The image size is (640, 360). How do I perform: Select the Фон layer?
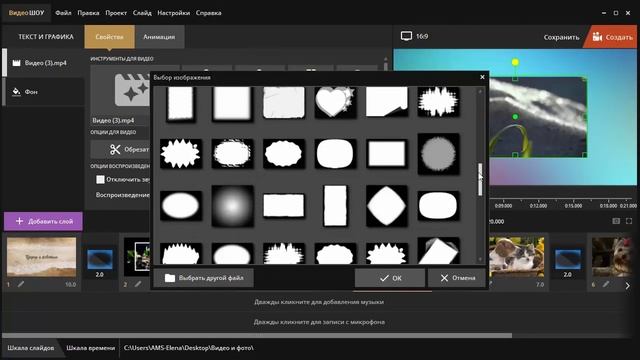(x=43, y=92)
